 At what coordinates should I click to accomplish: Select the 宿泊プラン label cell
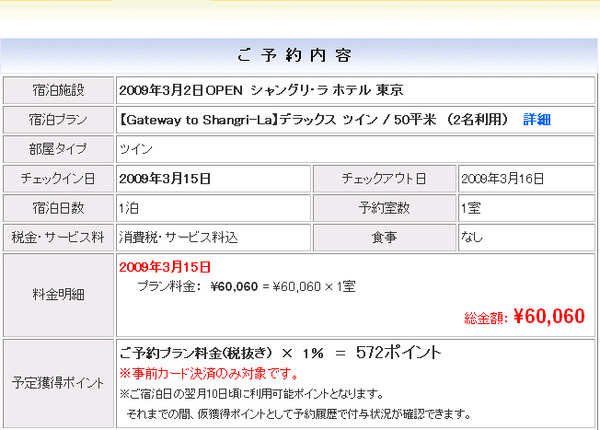(x=59, y=120)
